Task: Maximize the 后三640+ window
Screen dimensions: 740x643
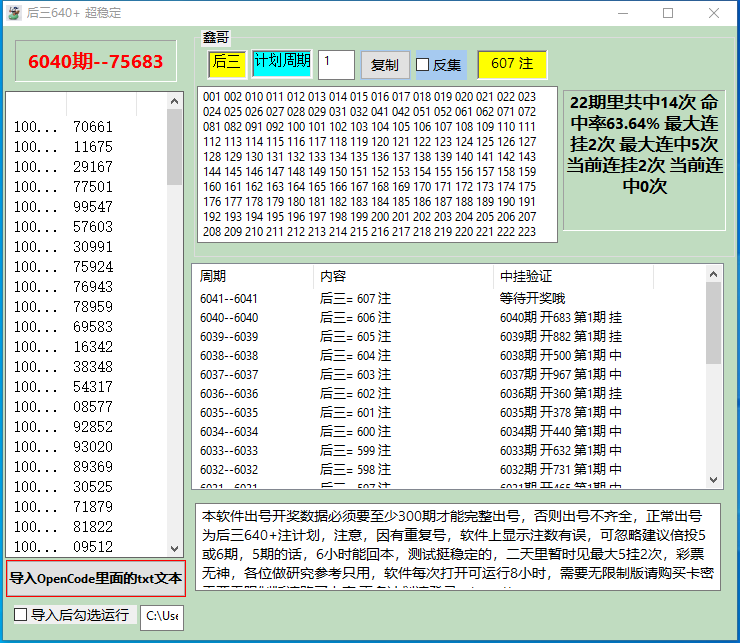Action: 668,13
